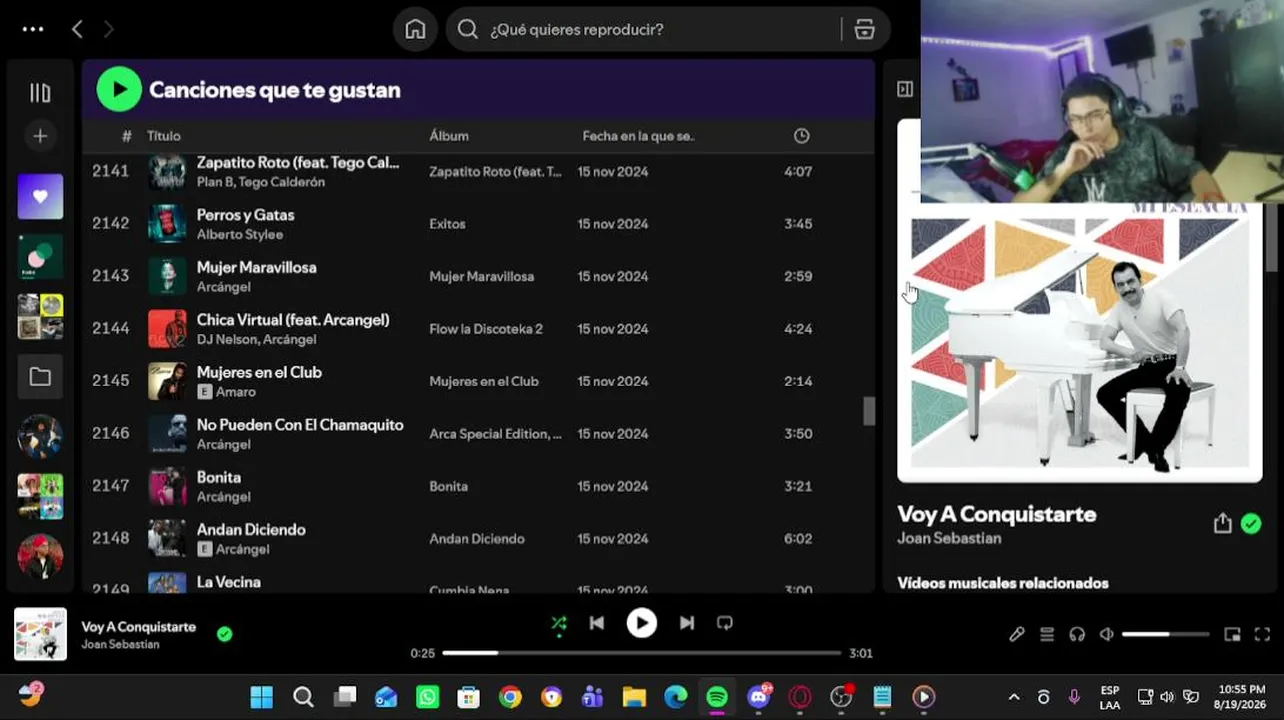The height and width of the screenshot is (720, 1284).
Task: Sort by 'Fecha en la que se..' column
Action: pos(638,136)
